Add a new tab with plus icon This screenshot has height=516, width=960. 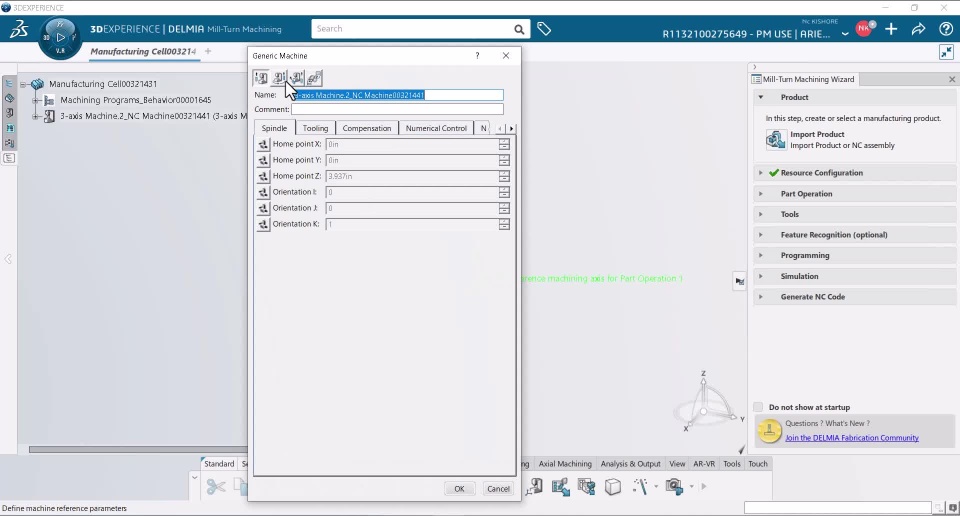point(208,51)
